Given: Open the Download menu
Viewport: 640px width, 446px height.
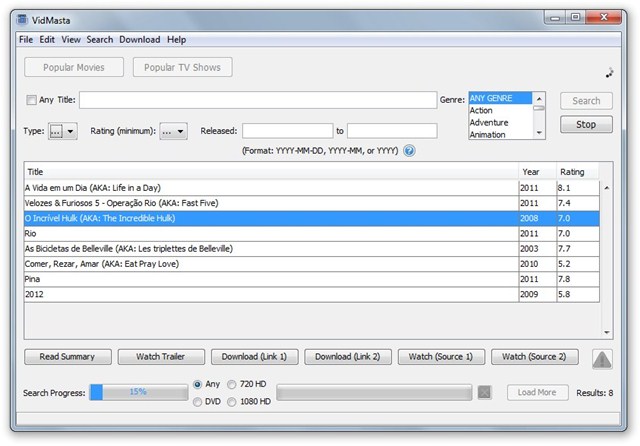Looking at the screenshot, I should [x=140, y=40].
